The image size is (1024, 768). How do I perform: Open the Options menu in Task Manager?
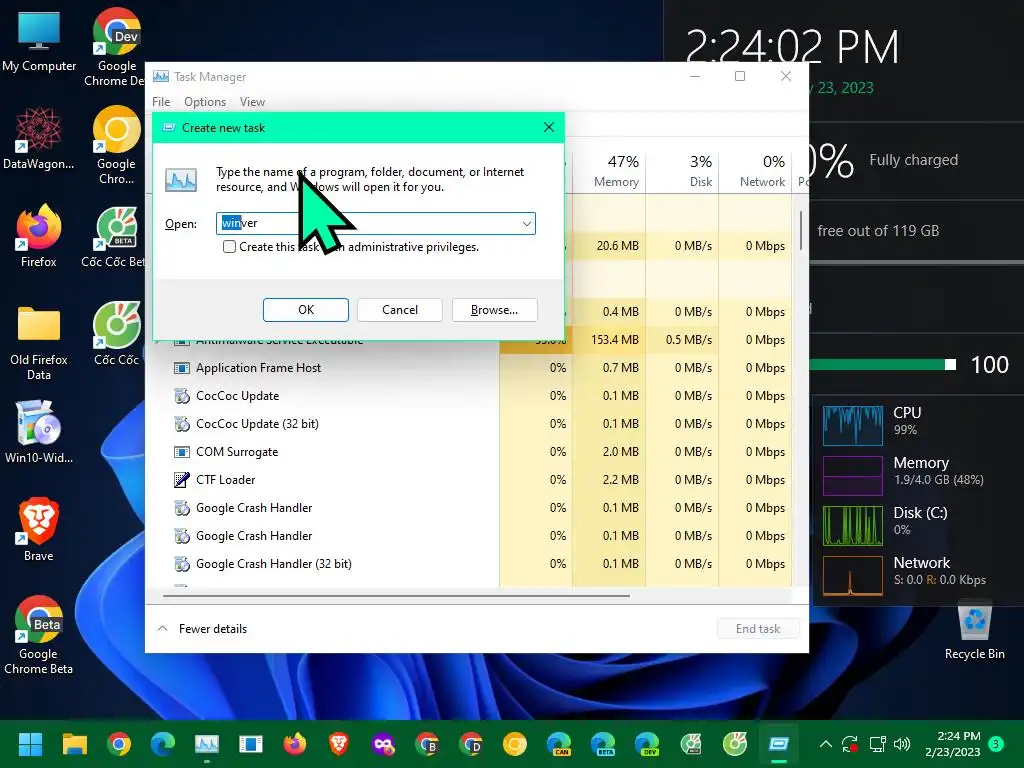point(204,102)
